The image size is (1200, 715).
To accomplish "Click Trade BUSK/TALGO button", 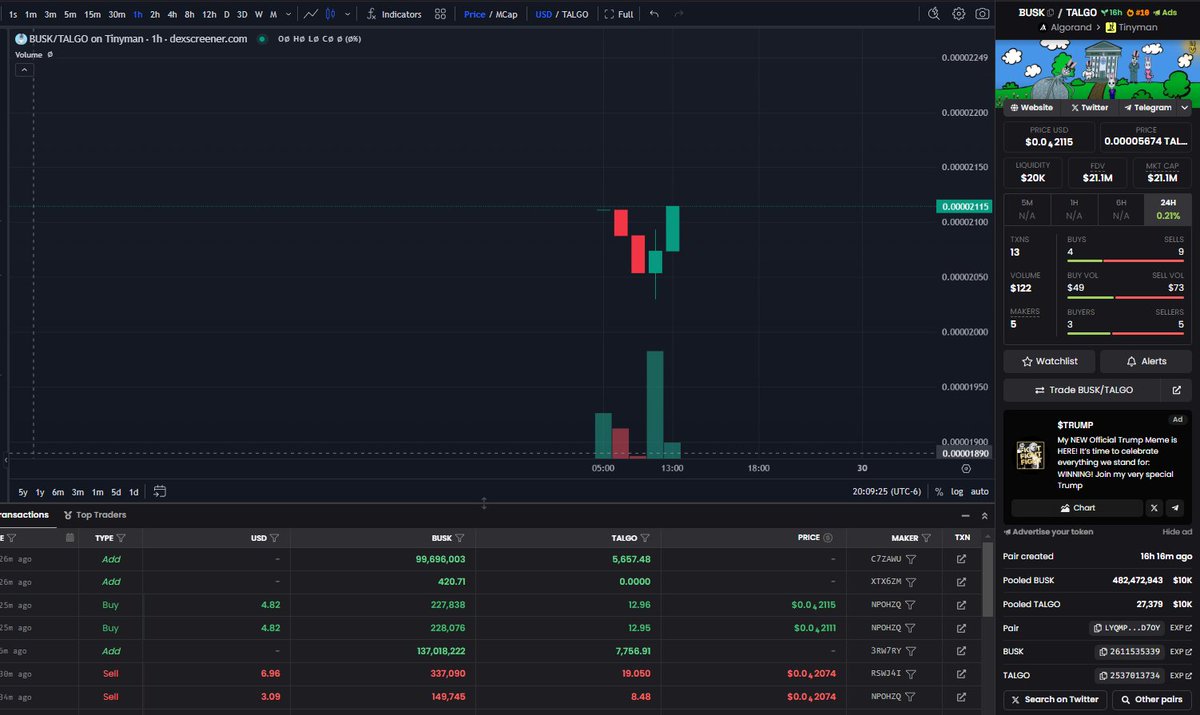I will click(1083, 390).
